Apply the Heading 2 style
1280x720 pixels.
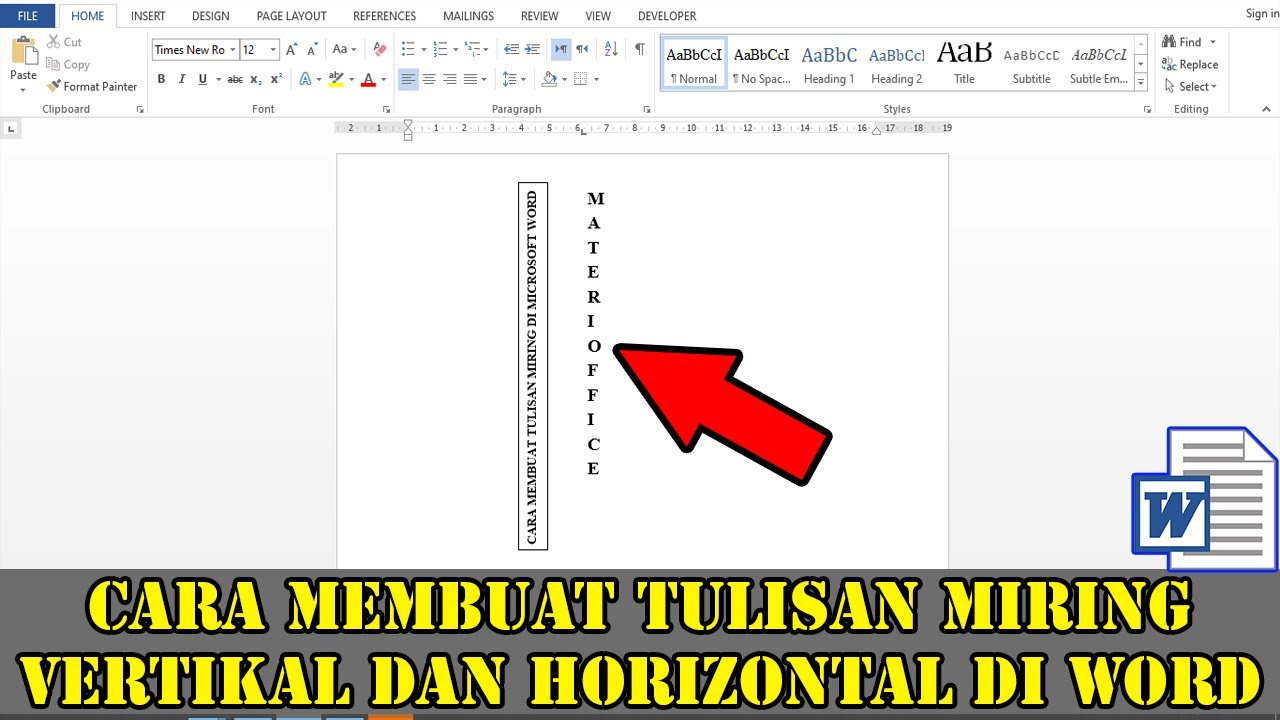pyautogui.click(x=897, y=63)
